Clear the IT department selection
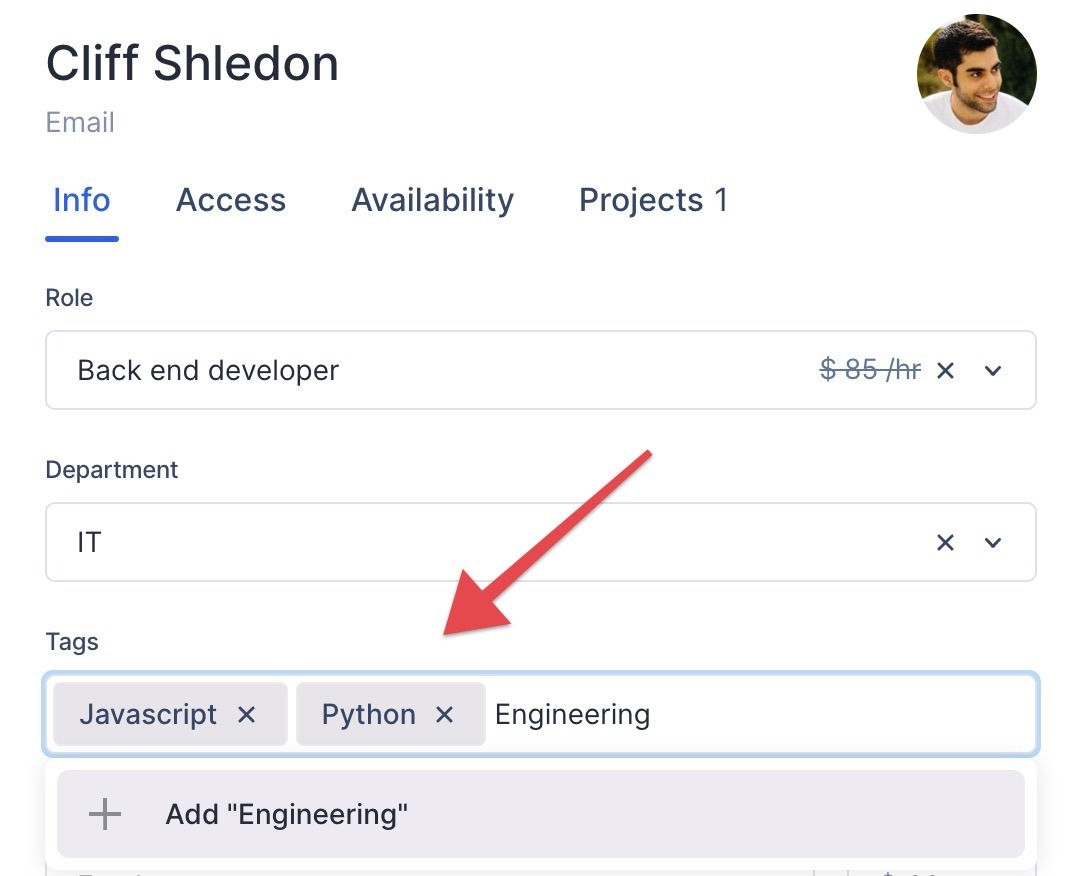The height and width of the screenshot is (876, 1070). click(x=945, y=543)
